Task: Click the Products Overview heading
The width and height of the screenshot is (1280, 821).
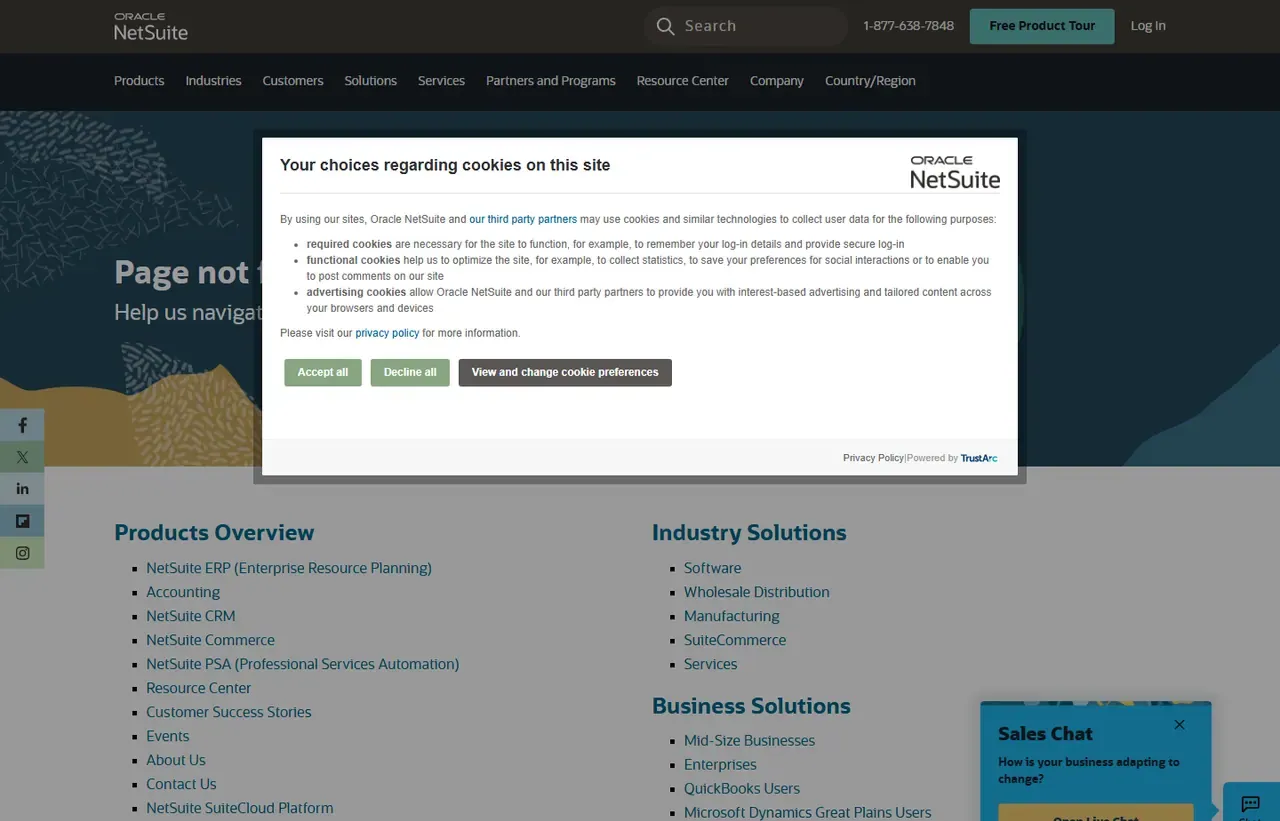Action: click(x=214, y=532)
